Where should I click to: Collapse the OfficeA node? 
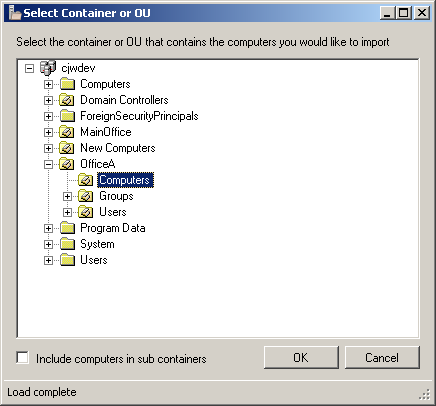pos(48,164)
